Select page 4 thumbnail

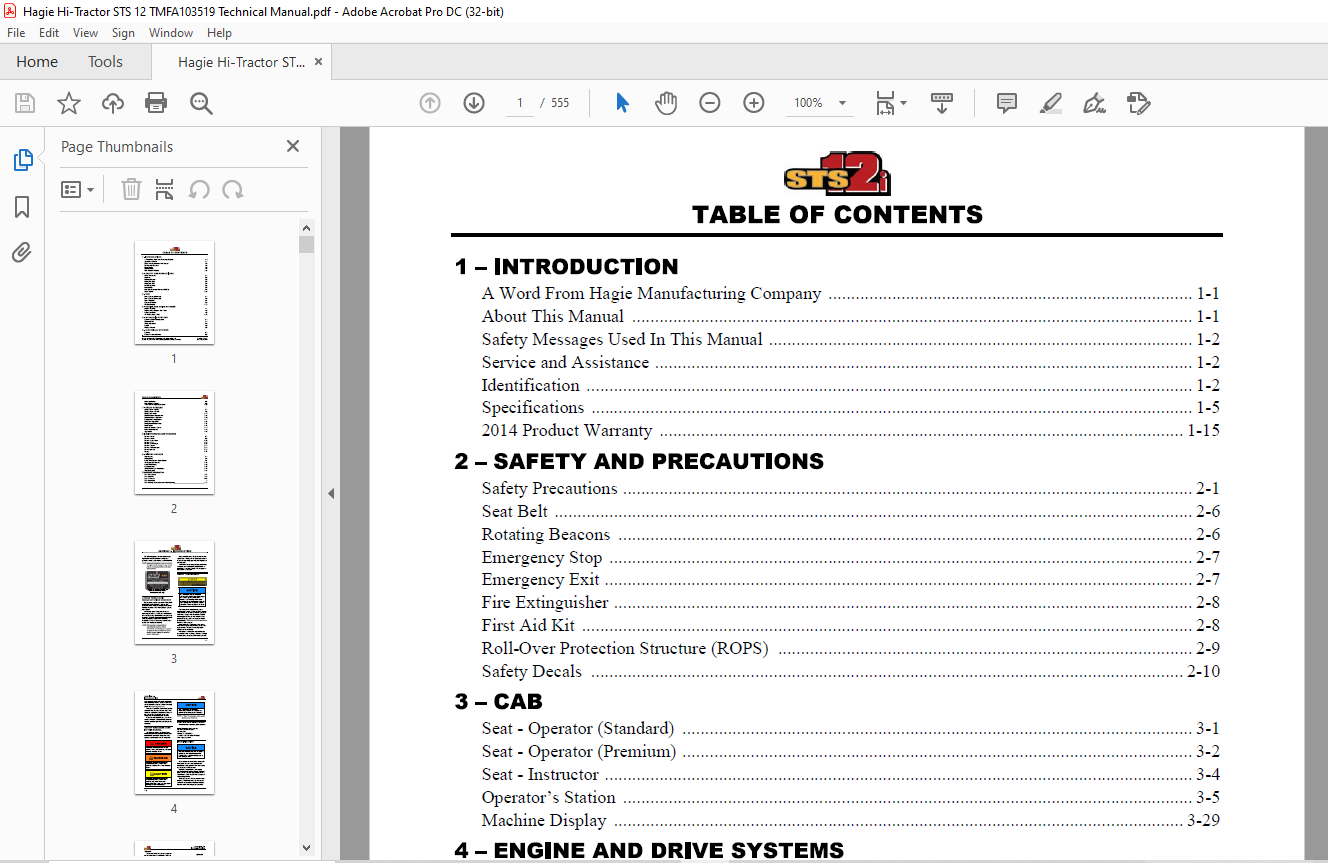click(x=174, y=743)
